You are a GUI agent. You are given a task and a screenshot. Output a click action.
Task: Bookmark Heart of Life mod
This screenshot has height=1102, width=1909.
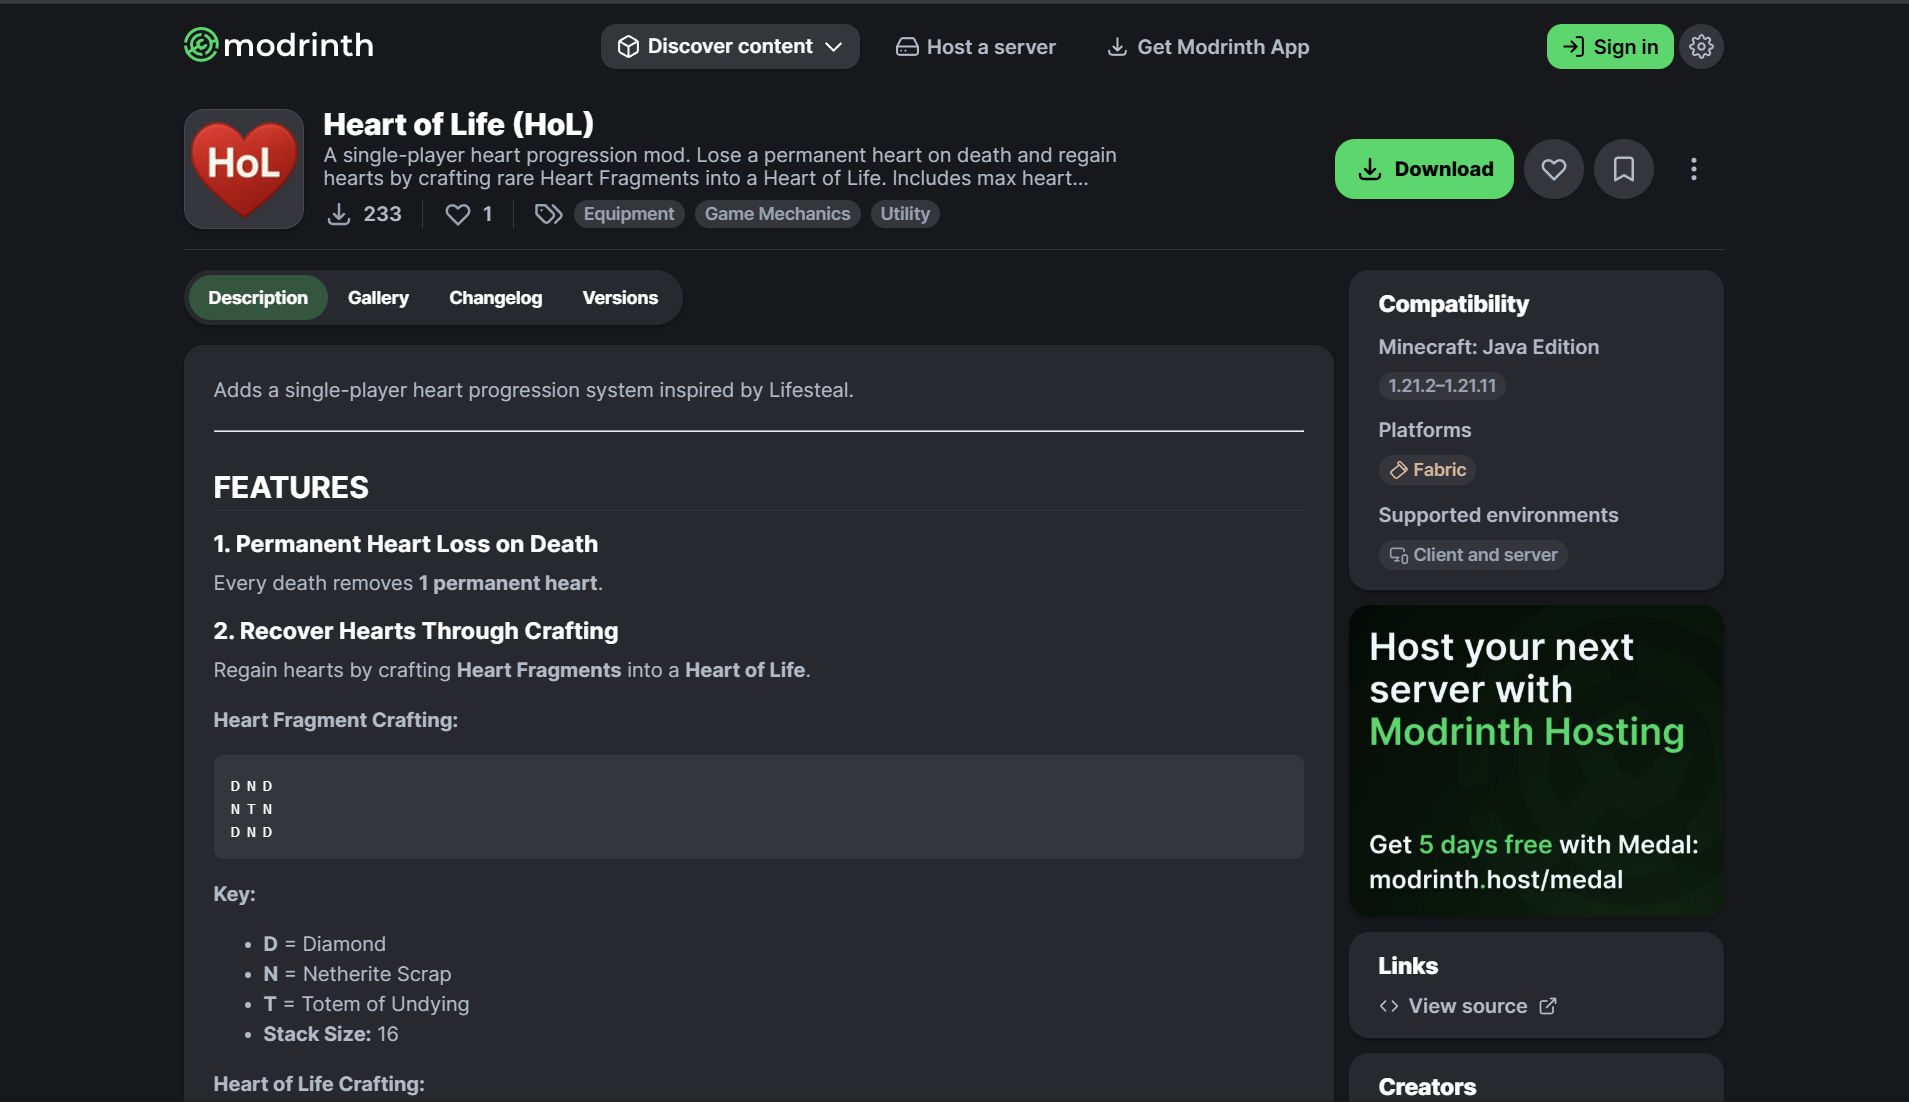(1623, 169)
